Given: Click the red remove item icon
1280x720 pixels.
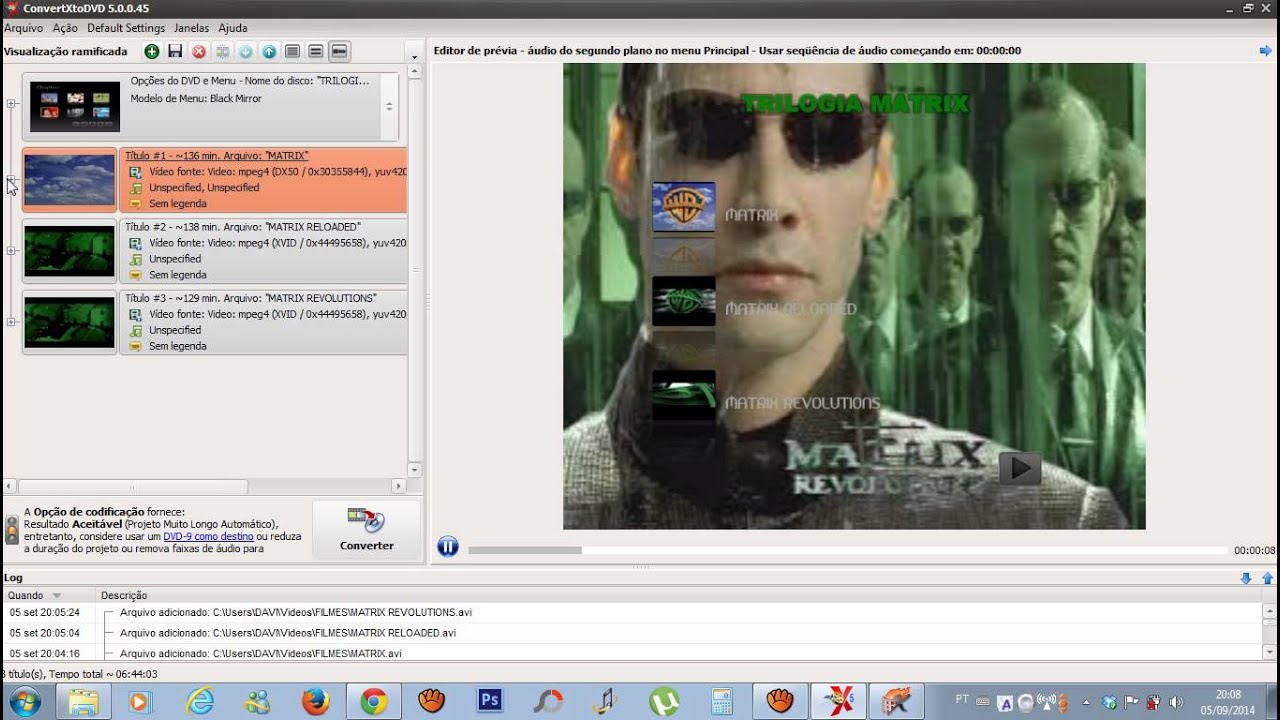Looking at the screenshot, I should 199,51.
